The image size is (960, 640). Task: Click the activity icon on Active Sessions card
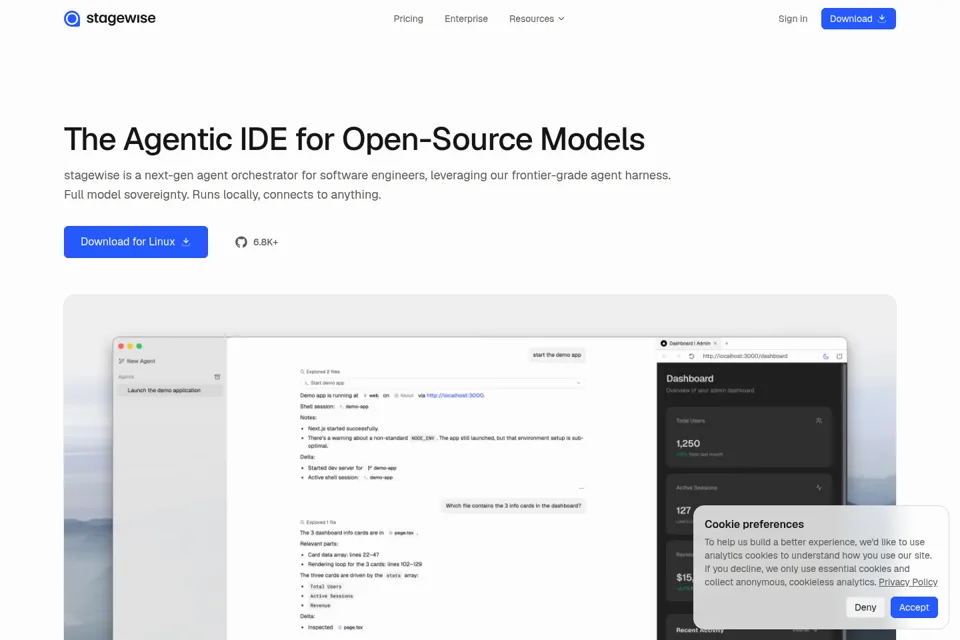tap(819, 488)
